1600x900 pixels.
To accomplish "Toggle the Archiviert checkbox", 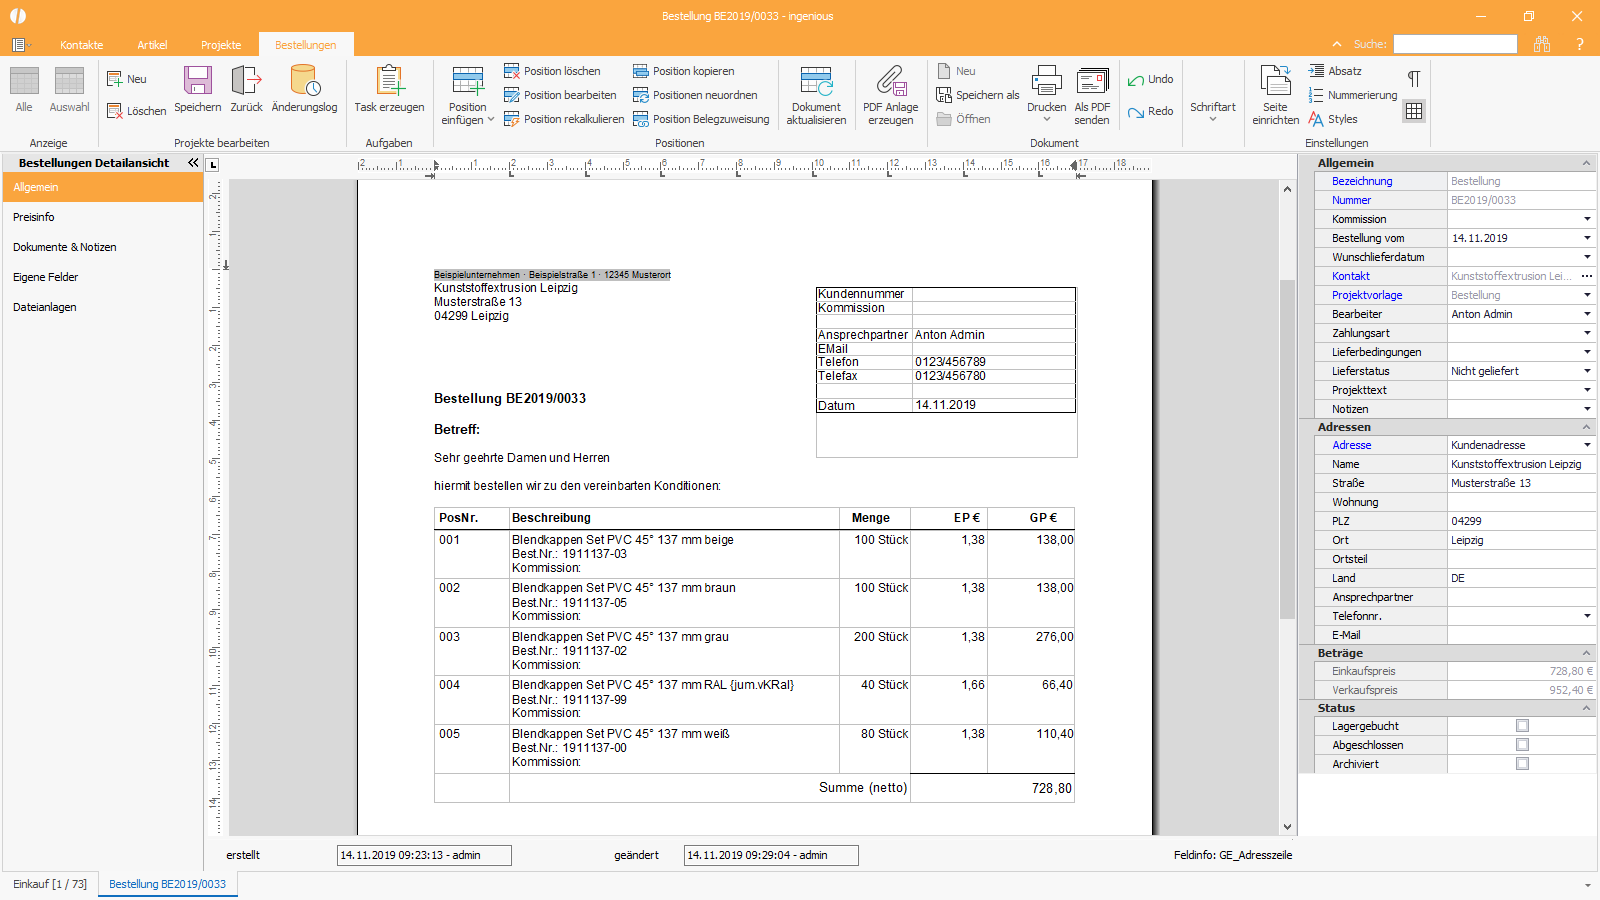I will click(x=1522, y=764).
